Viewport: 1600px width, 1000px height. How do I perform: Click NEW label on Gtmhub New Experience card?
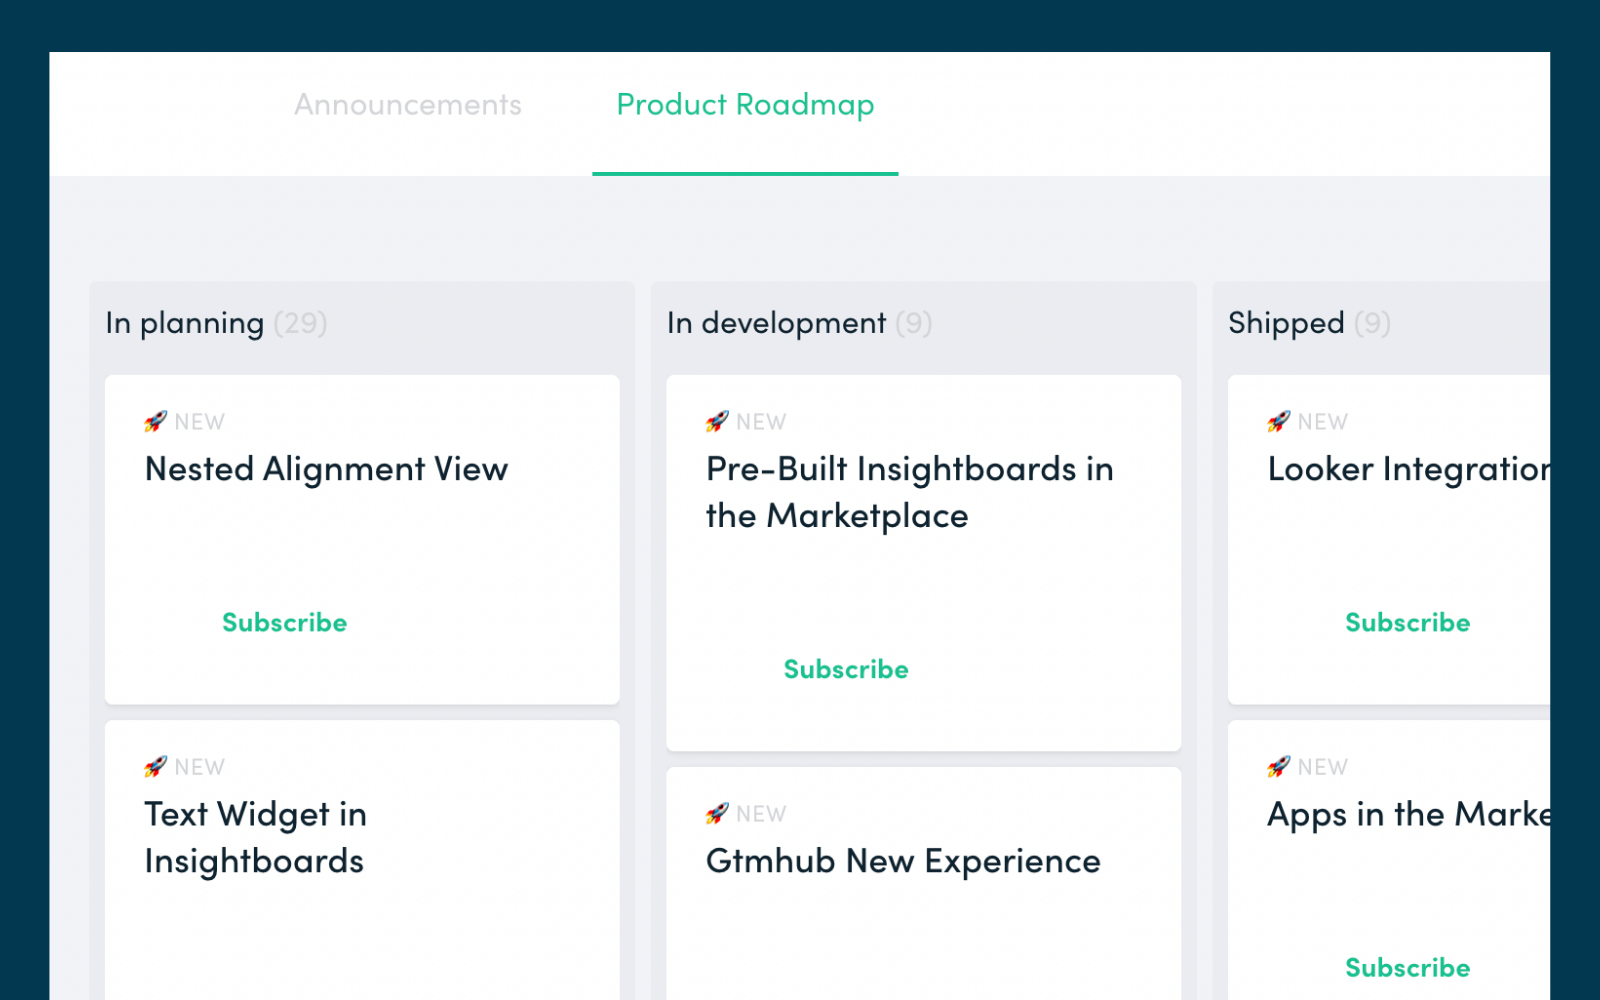pyautogui.click(x=761, y=814)
